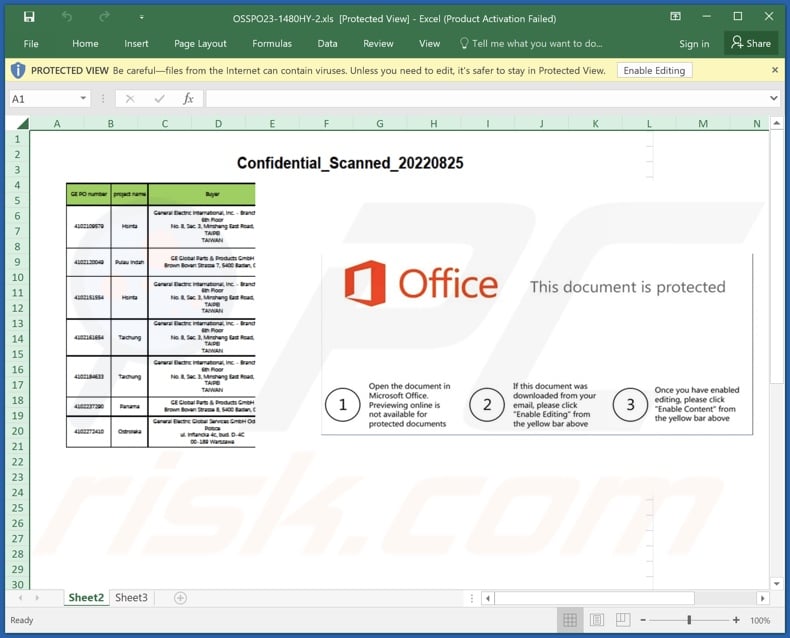This screenshot has height=638, width=790.
Task: Click the 100% zoom level
Action: point(760,620)
